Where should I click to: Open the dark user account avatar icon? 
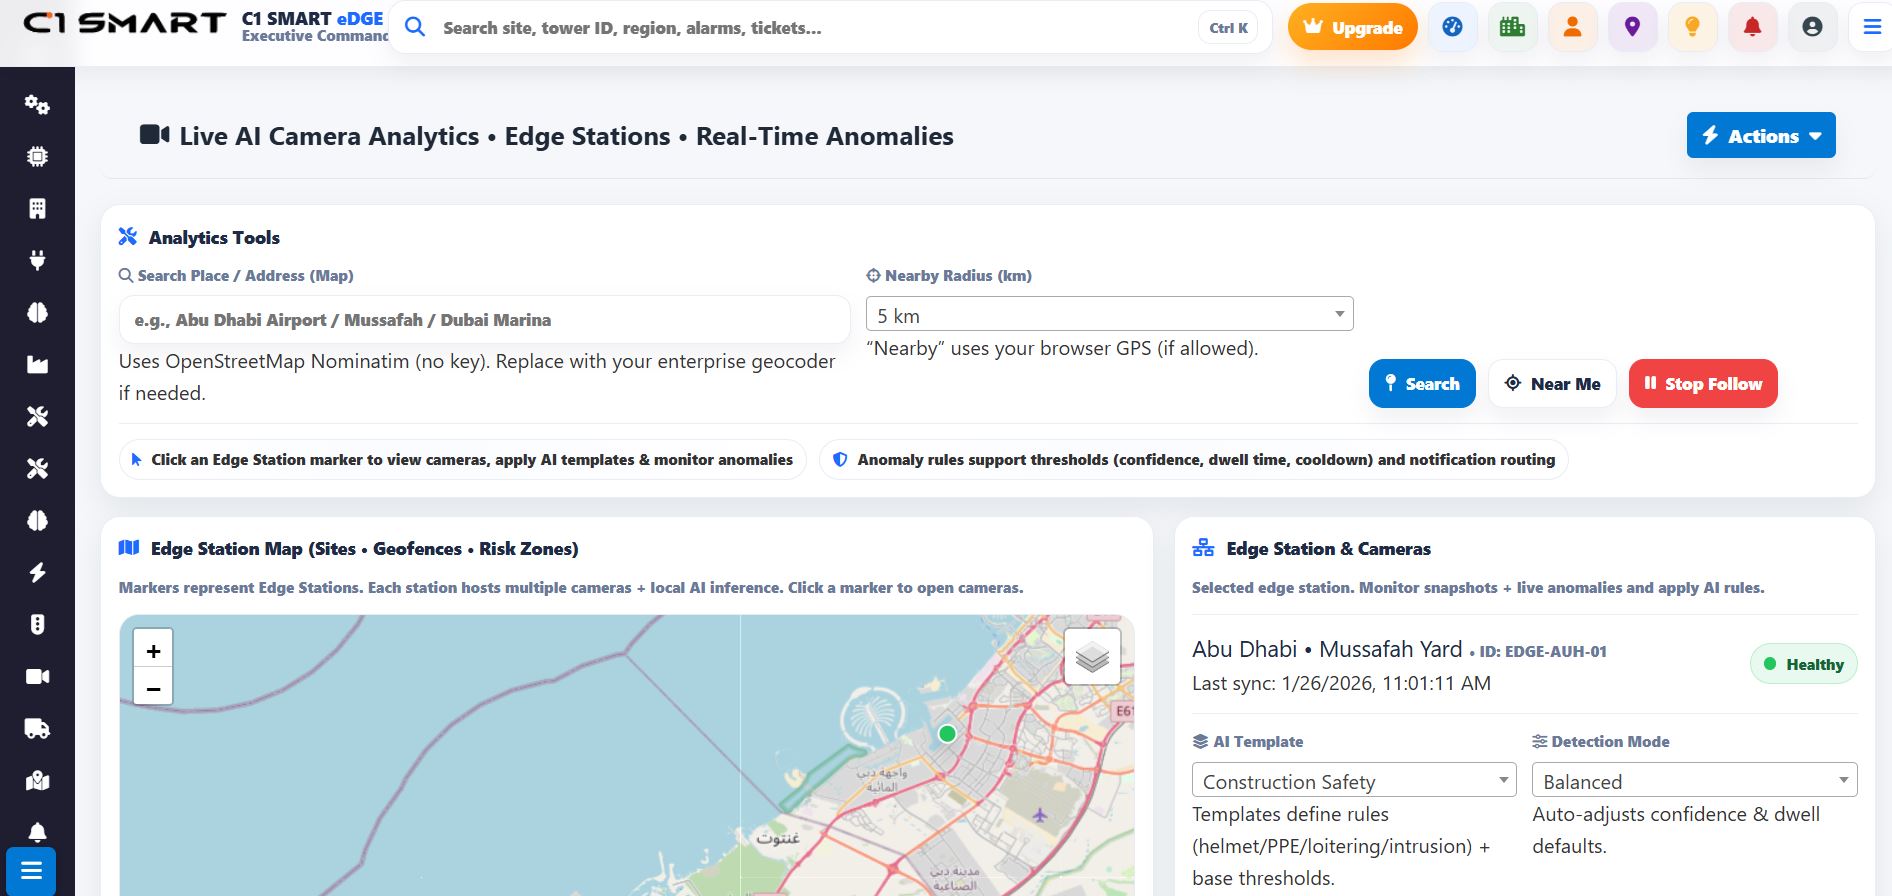click(x=1812, y=27)
